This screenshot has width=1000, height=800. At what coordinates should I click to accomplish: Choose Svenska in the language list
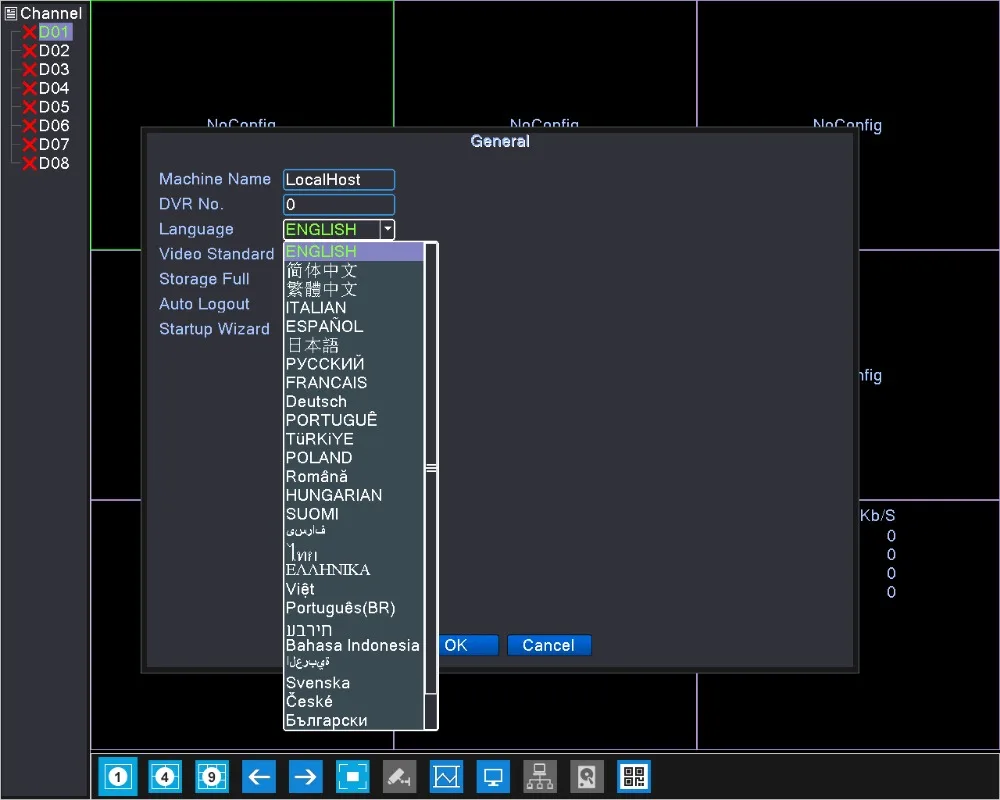pos(353,683)
